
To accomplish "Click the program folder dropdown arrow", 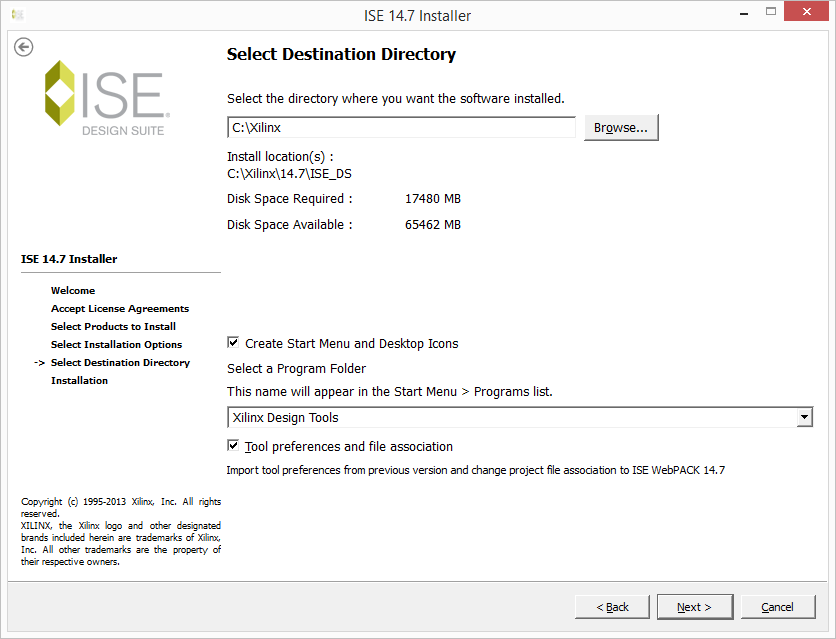I will [x=804, y=417].
